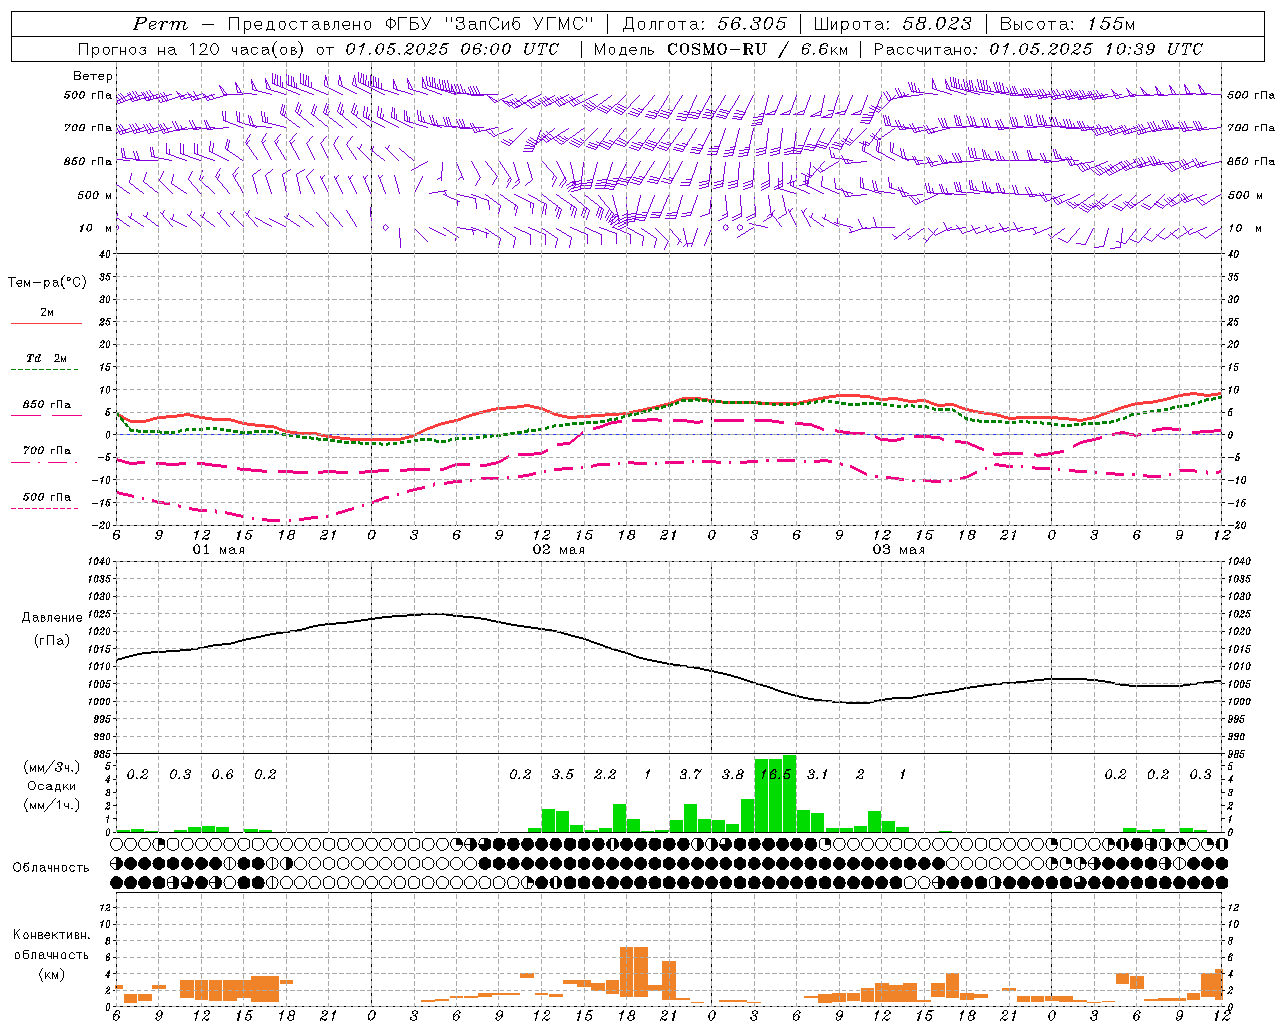Click the "0.6" precipitation value

click(222, 774)
